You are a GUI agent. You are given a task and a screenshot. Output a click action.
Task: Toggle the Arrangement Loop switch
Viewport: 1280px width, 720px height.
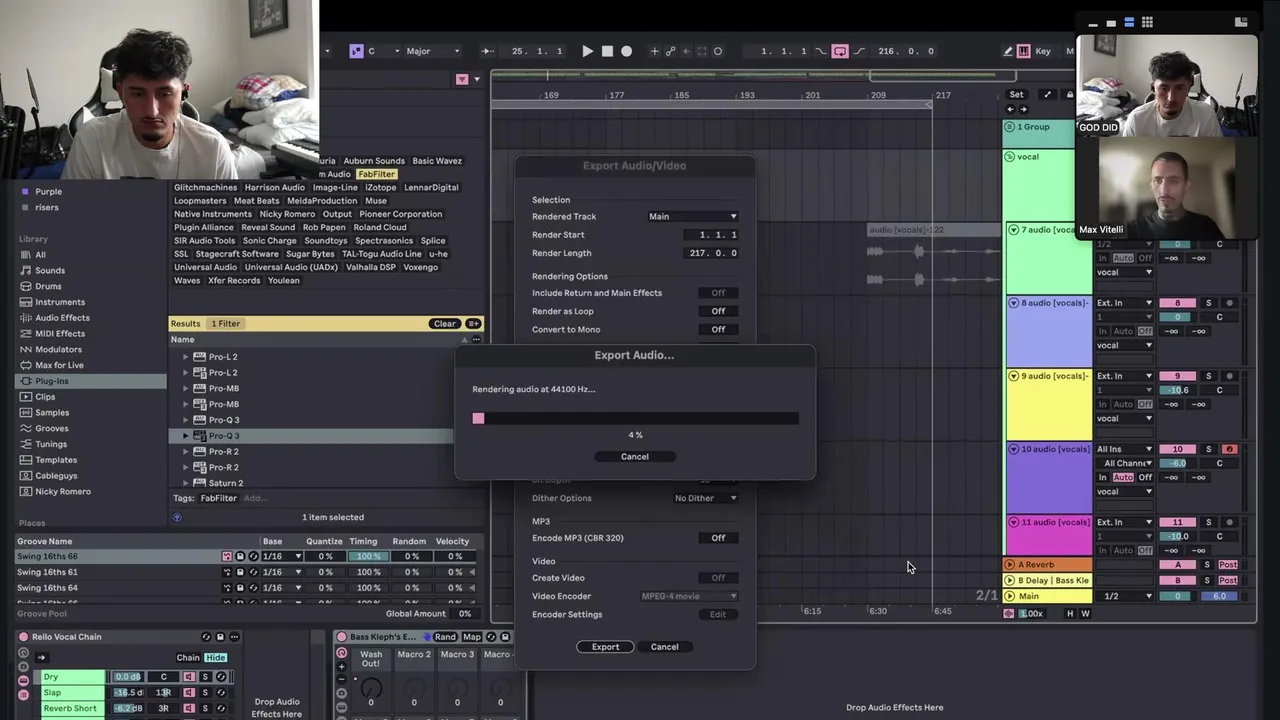840,51
